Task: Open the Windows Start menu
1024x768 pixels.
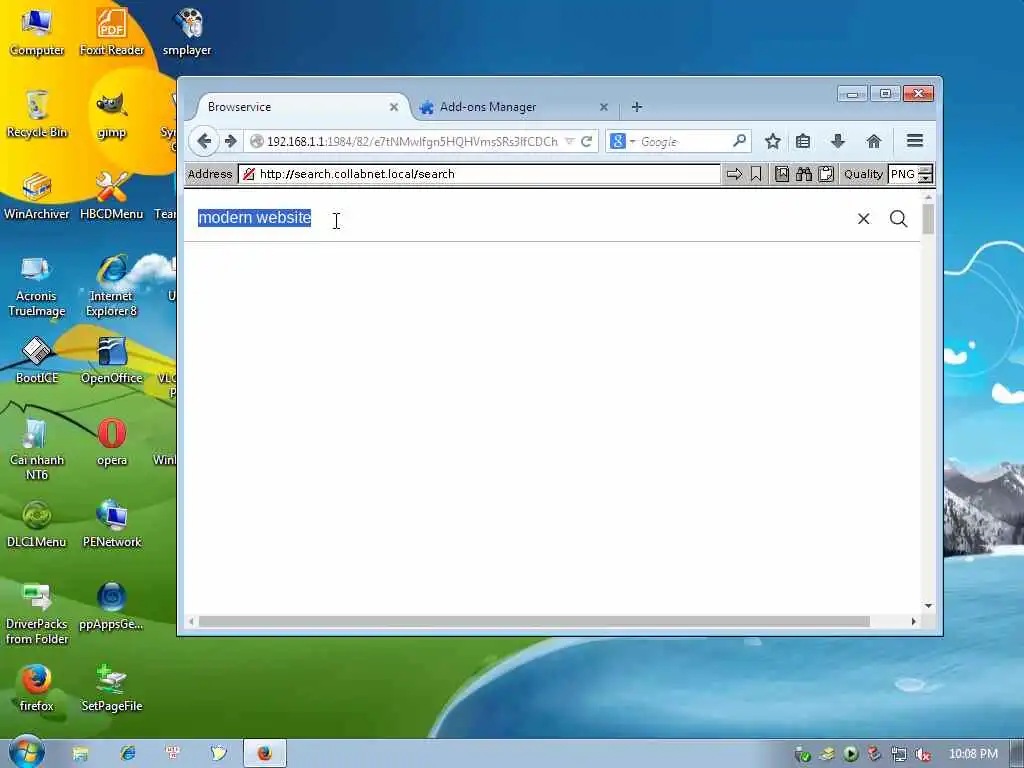Action: pyautogui.click(x=26, y=753)
